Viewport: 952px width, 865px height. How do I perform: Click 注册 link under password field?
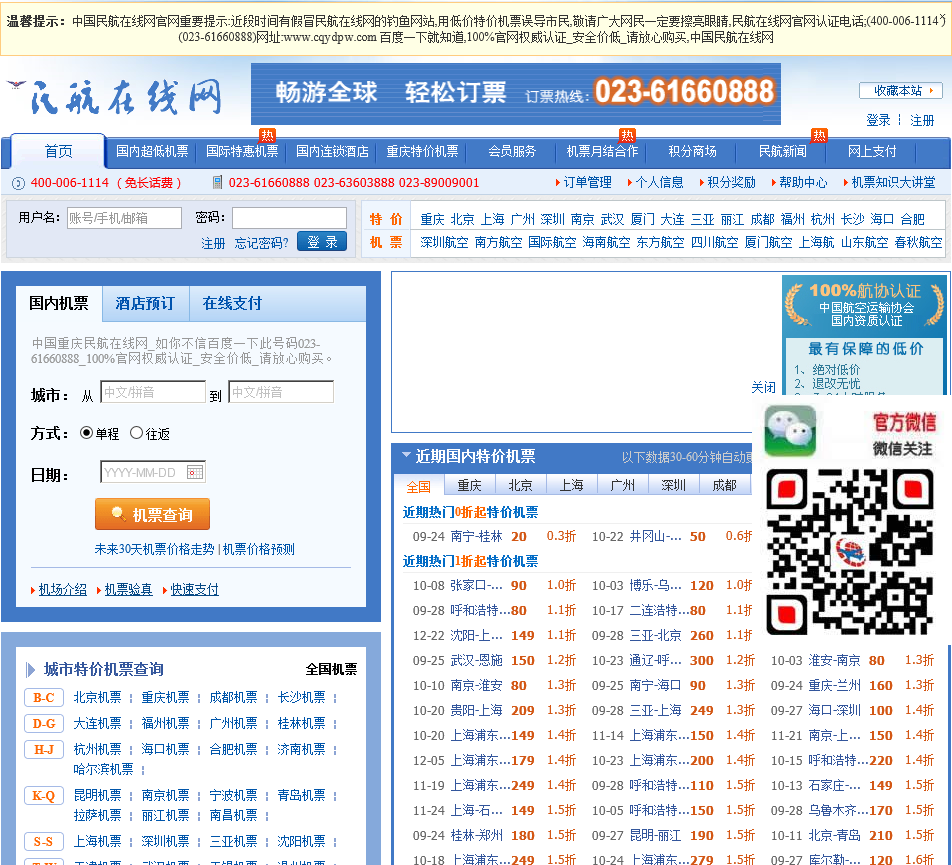click(x=213, y=243)
